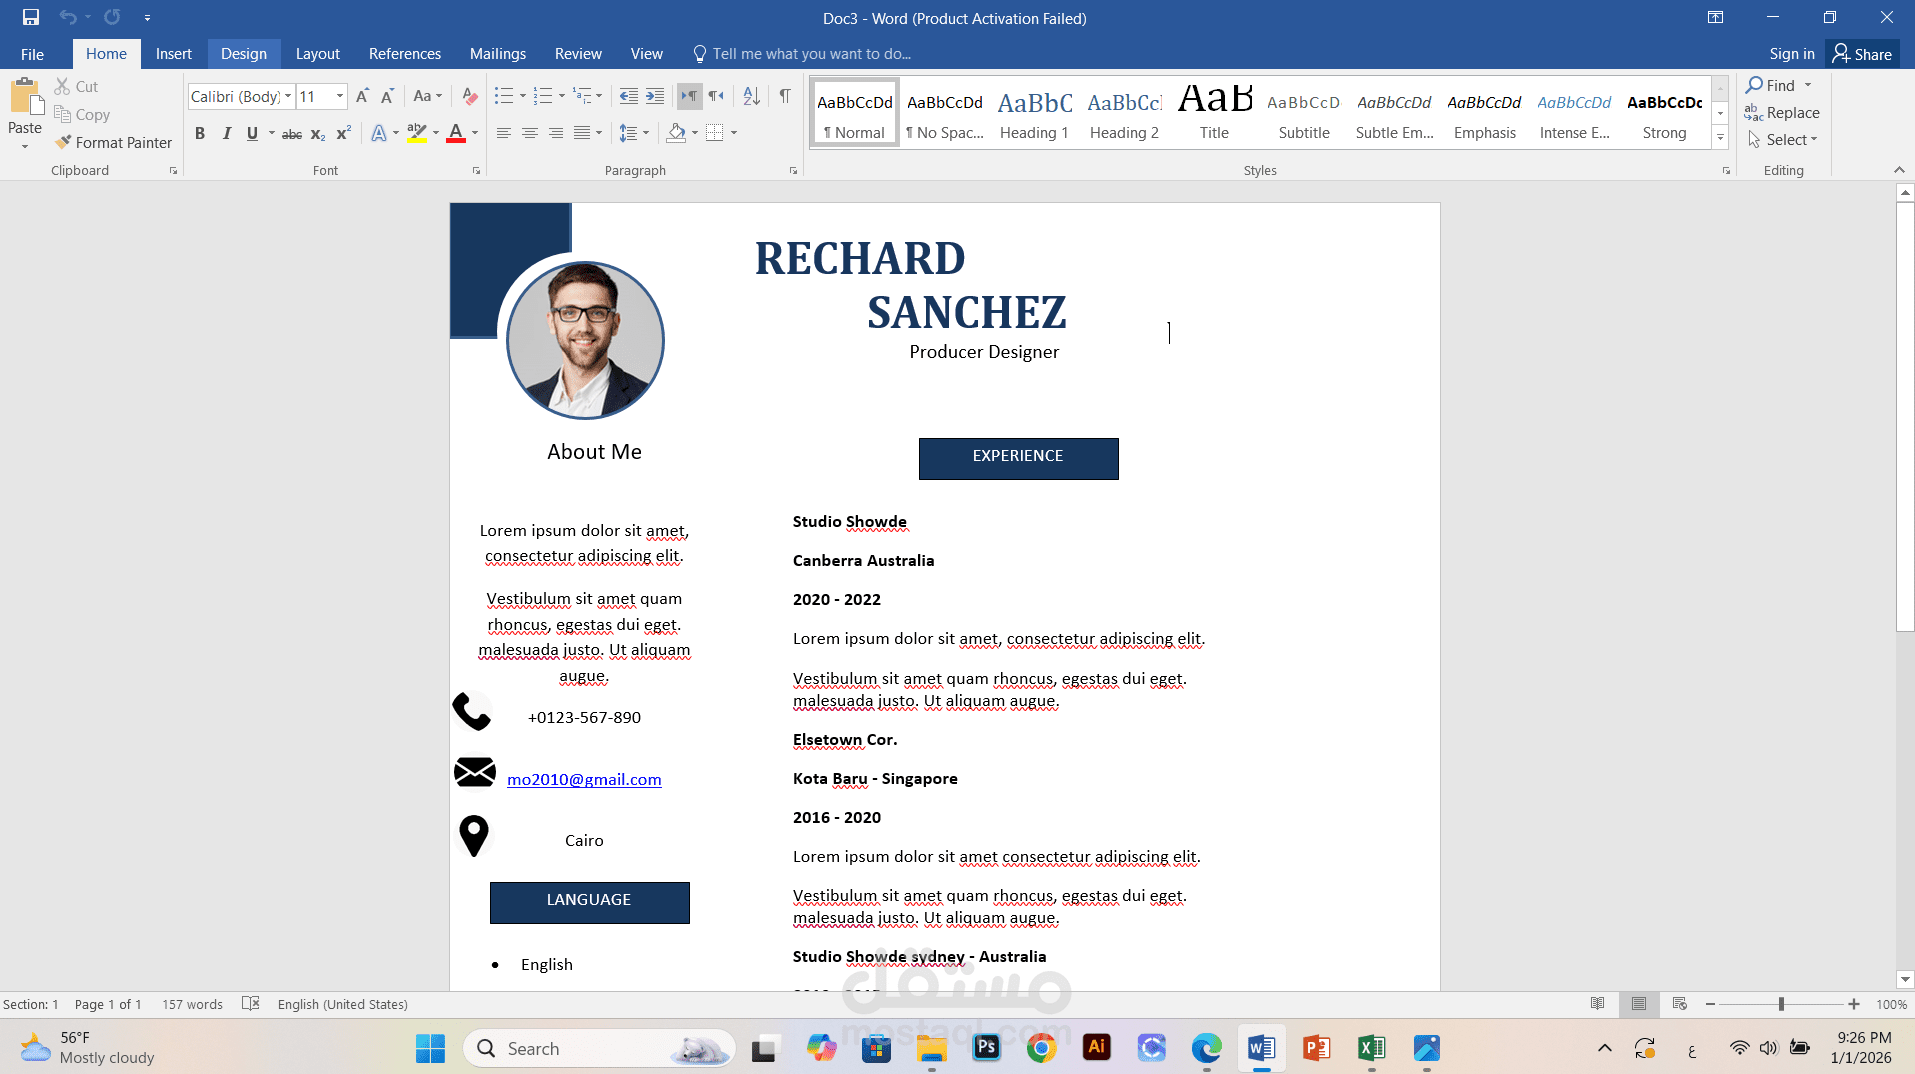This screenshot has height=1074, width=1915.
Task: Open the References tab
Action: click(x=404, y=53)
